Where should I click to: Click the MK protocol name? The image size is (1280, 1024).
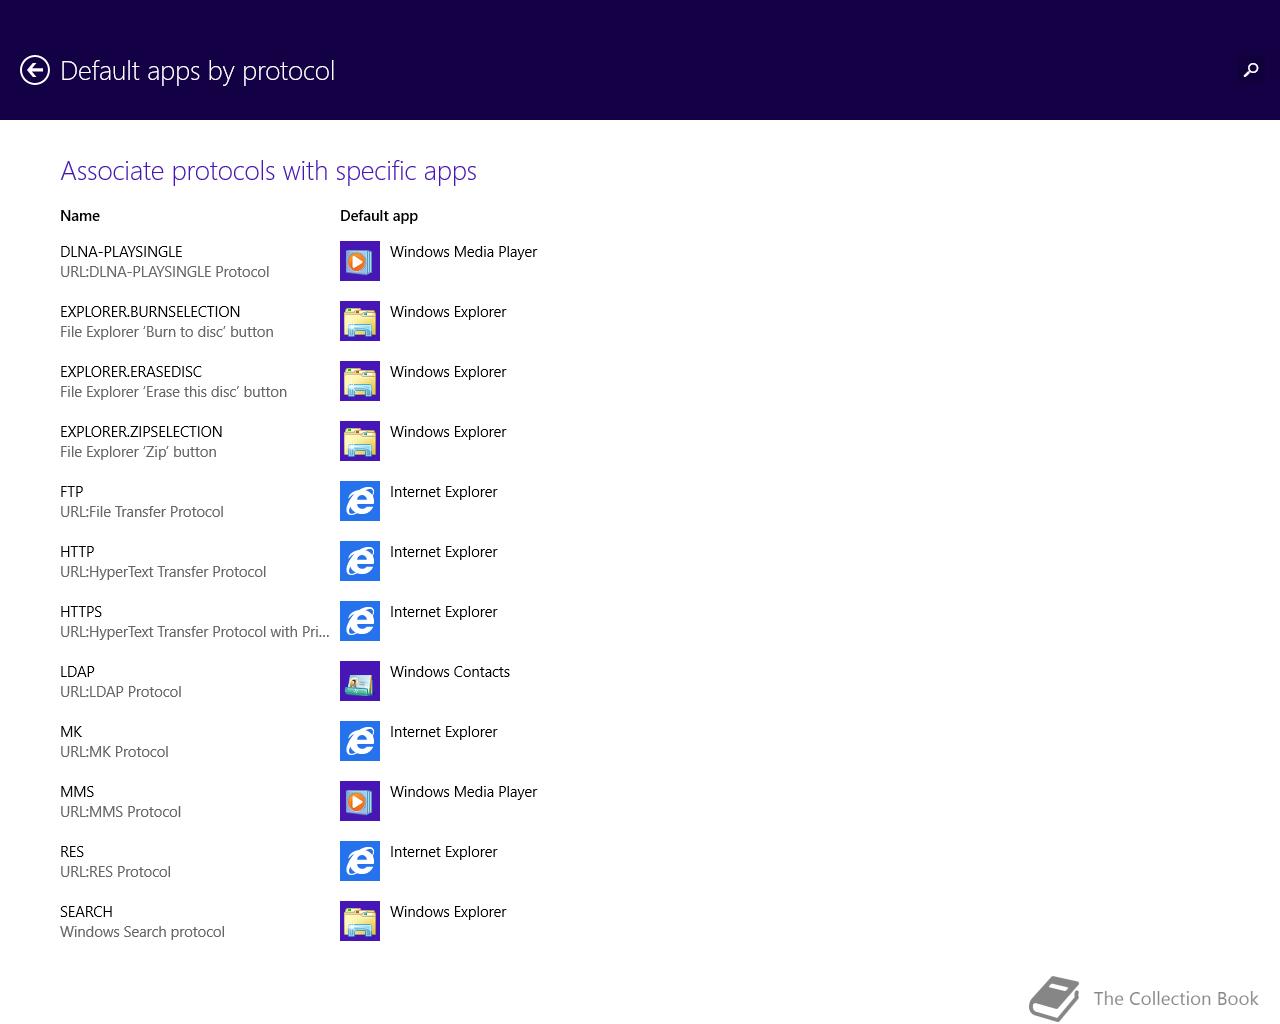tap(71, 732)
